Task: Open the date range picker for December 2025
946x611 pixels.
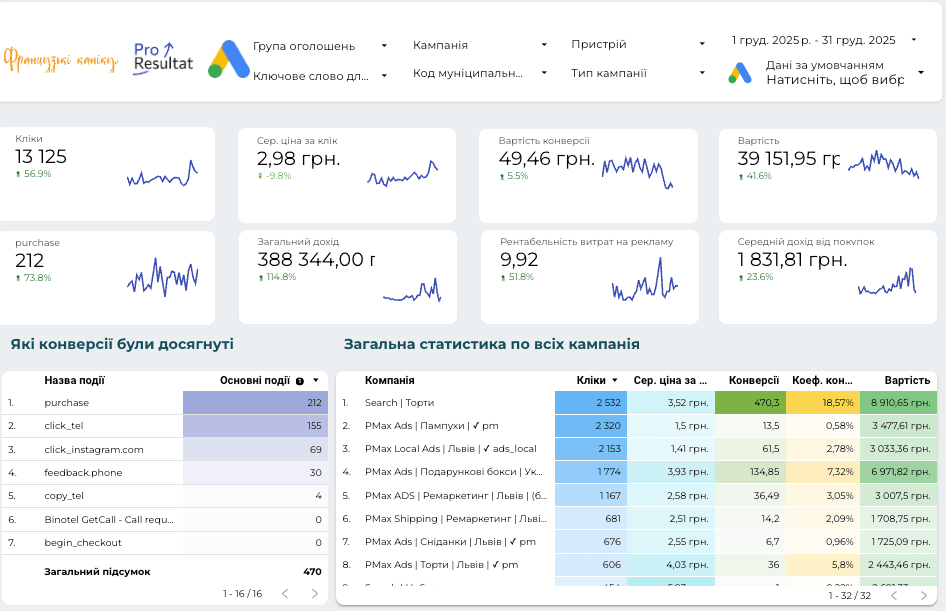Action: 824,40
